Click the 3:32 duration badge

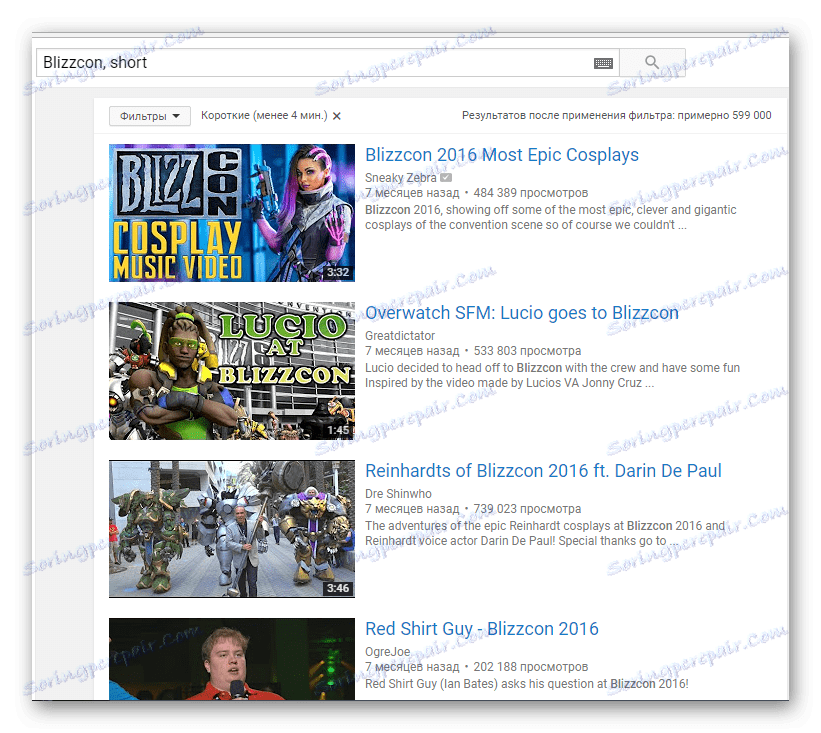click(338, 272)
